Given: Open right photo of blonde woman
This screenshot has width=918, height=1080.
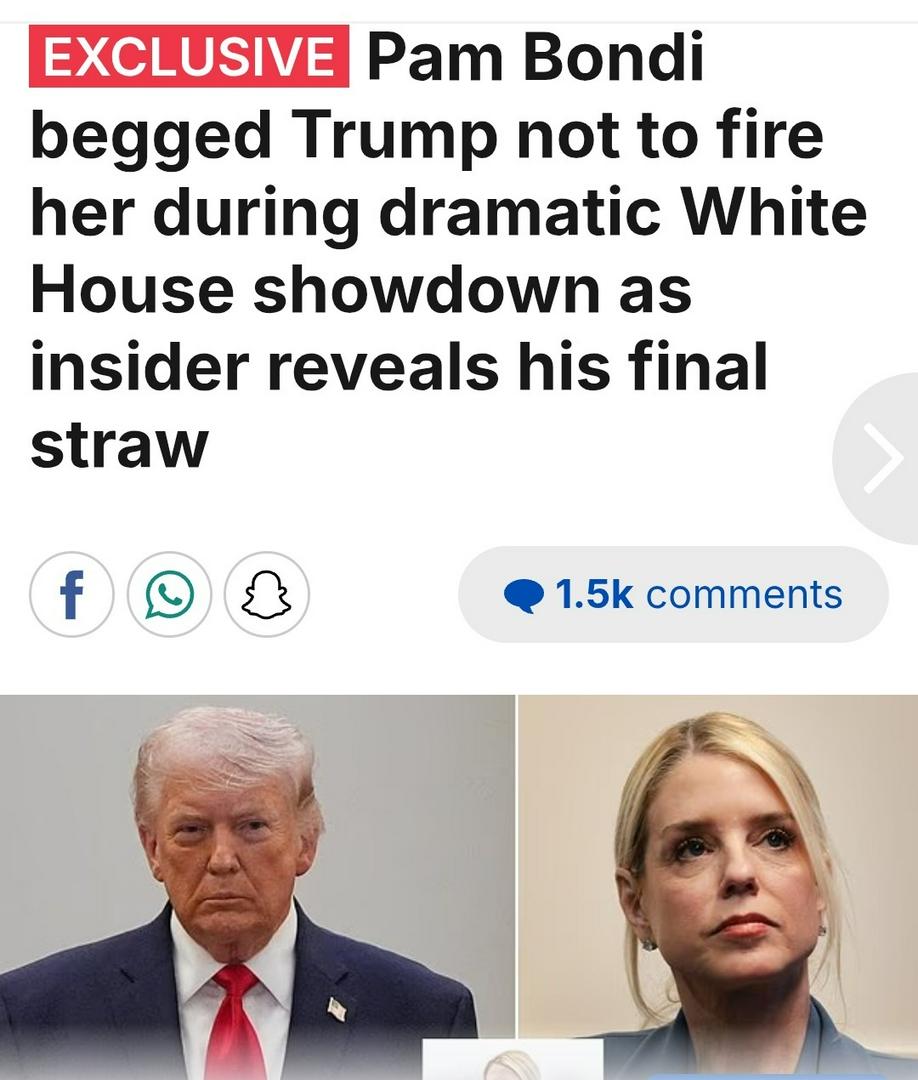Looking at the screenshot, I should click(718, 887).
